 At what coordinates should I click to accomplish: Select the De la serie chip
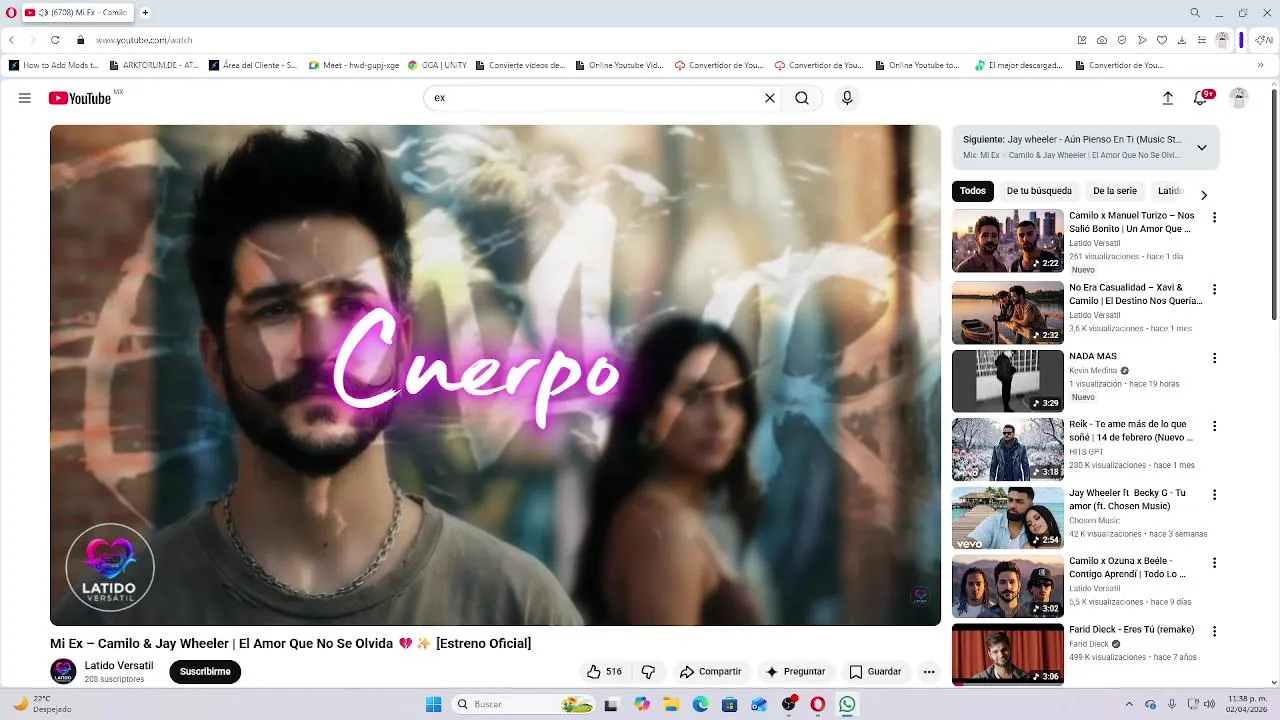click(1115, 191)
